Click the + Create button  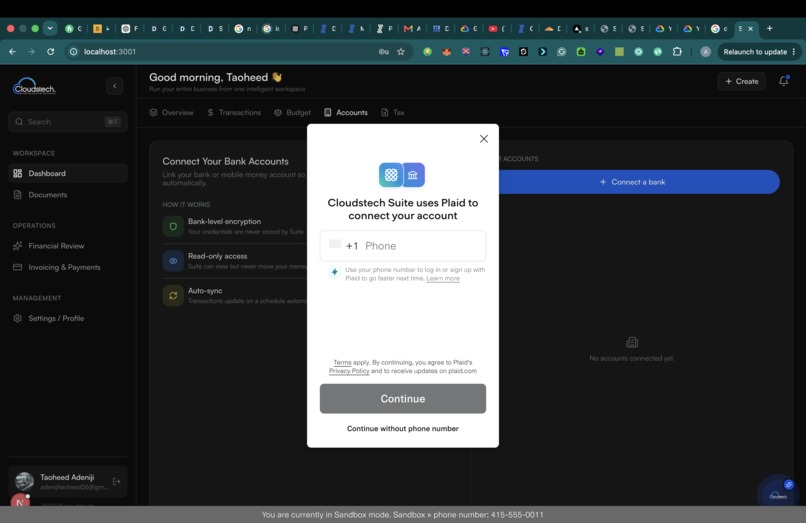pyautogui.click(x=741, y=81)
